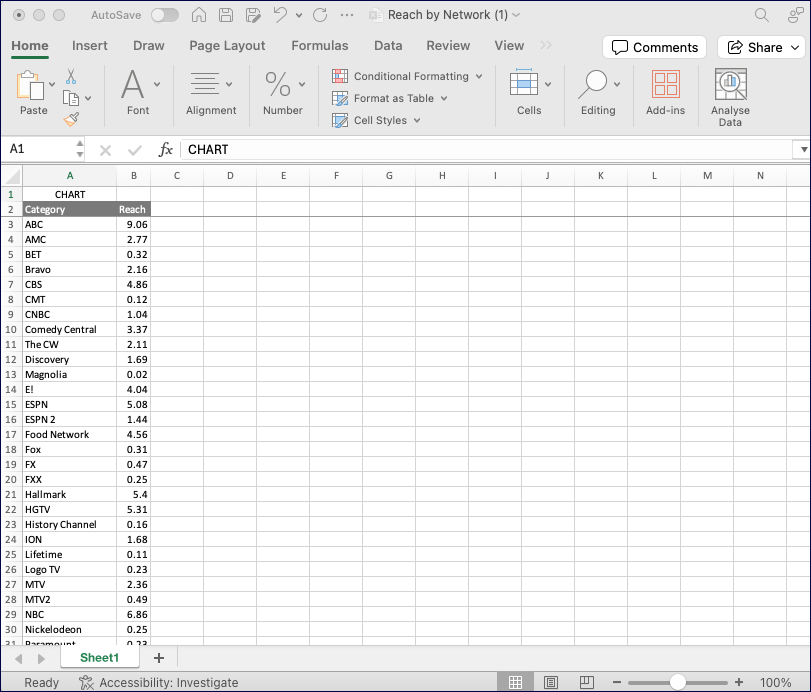Open the Editing group menu
Screen dimensions: 811x692
pos(598,93)
